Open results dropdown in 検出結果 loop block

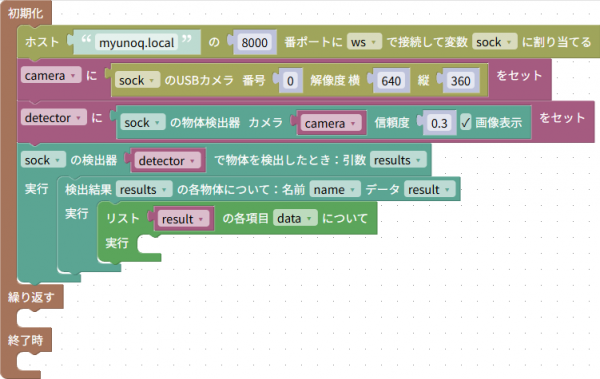tap(143, 190)
